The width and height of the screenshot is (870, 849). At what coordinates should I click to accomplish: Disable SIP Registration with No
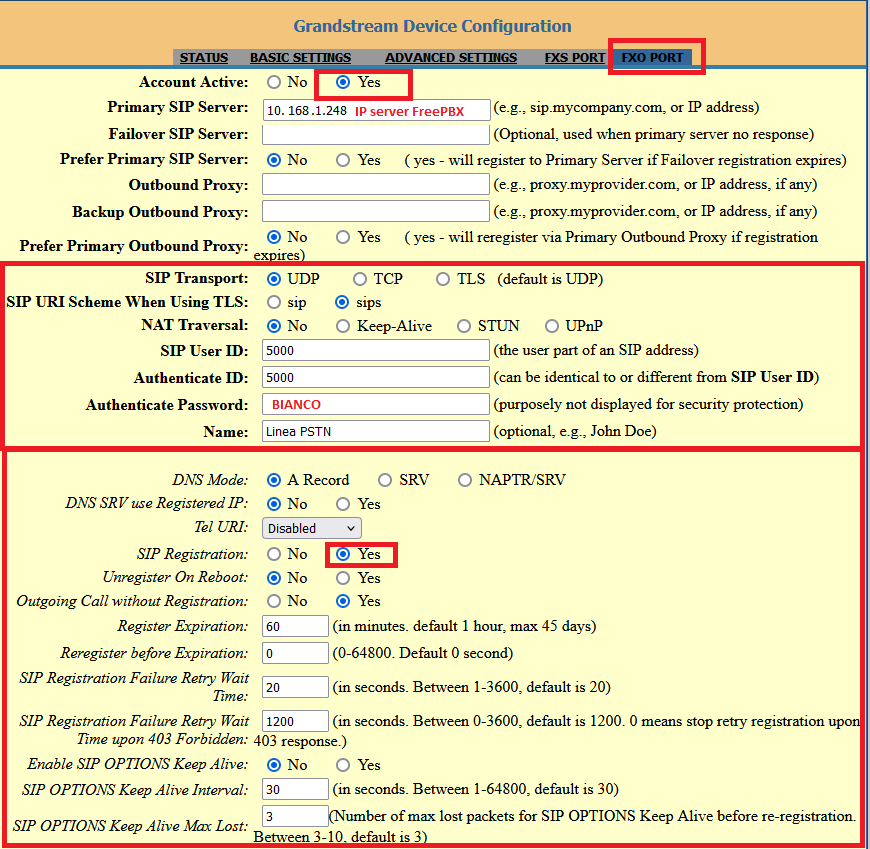[274, 554]
